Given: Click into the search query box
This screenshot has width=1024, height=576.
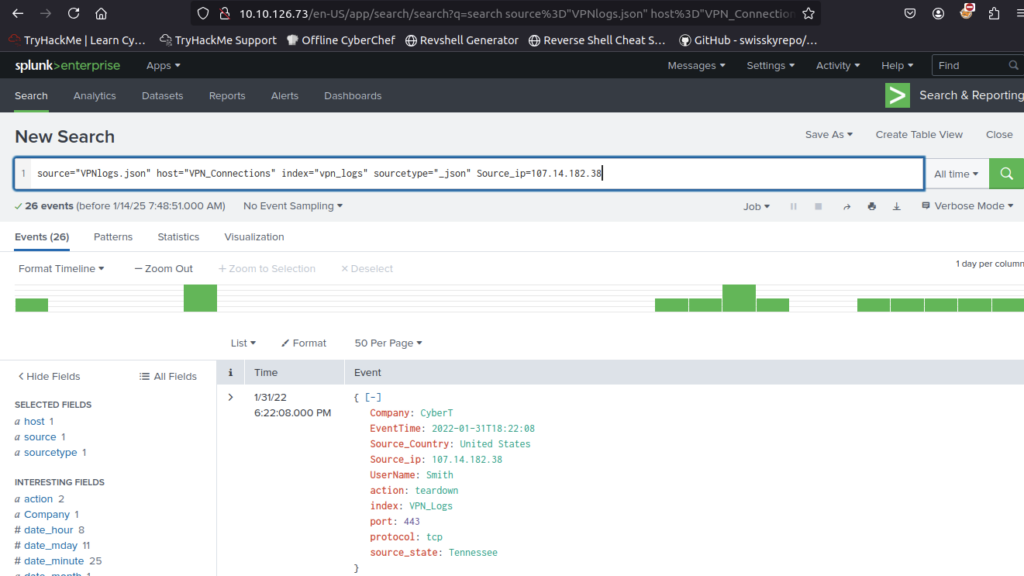Looking at the screenshot, I should pyautogui.click(x=477, y=174).
